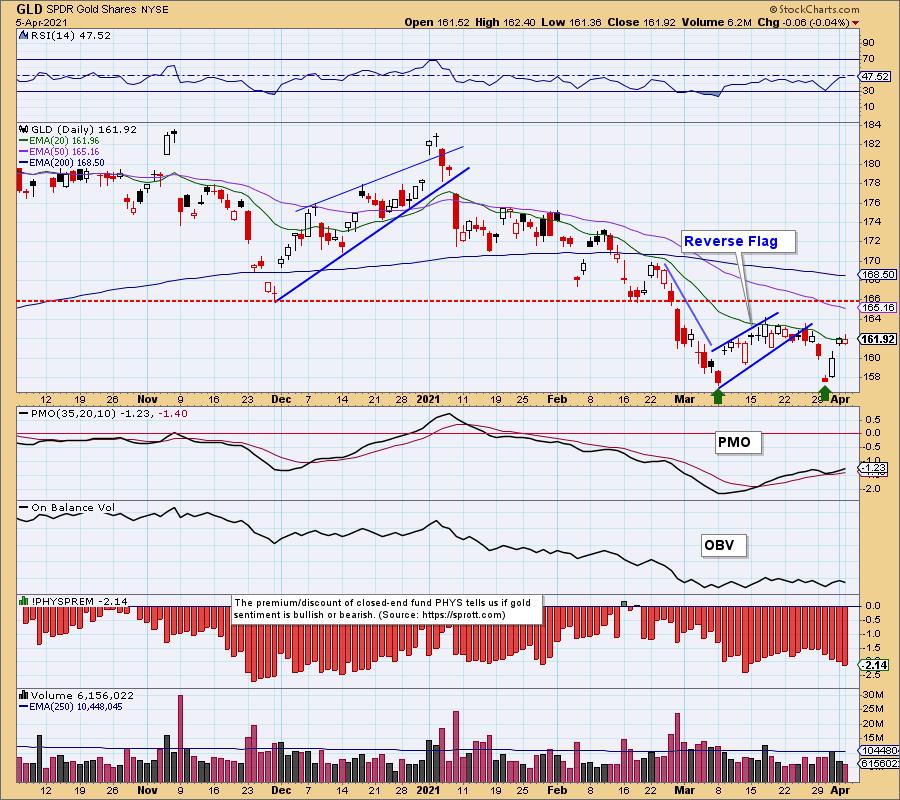Screen dimensions: 900x800
Task: Click the Mar label on price panel axis
Action: pos(684,399)
